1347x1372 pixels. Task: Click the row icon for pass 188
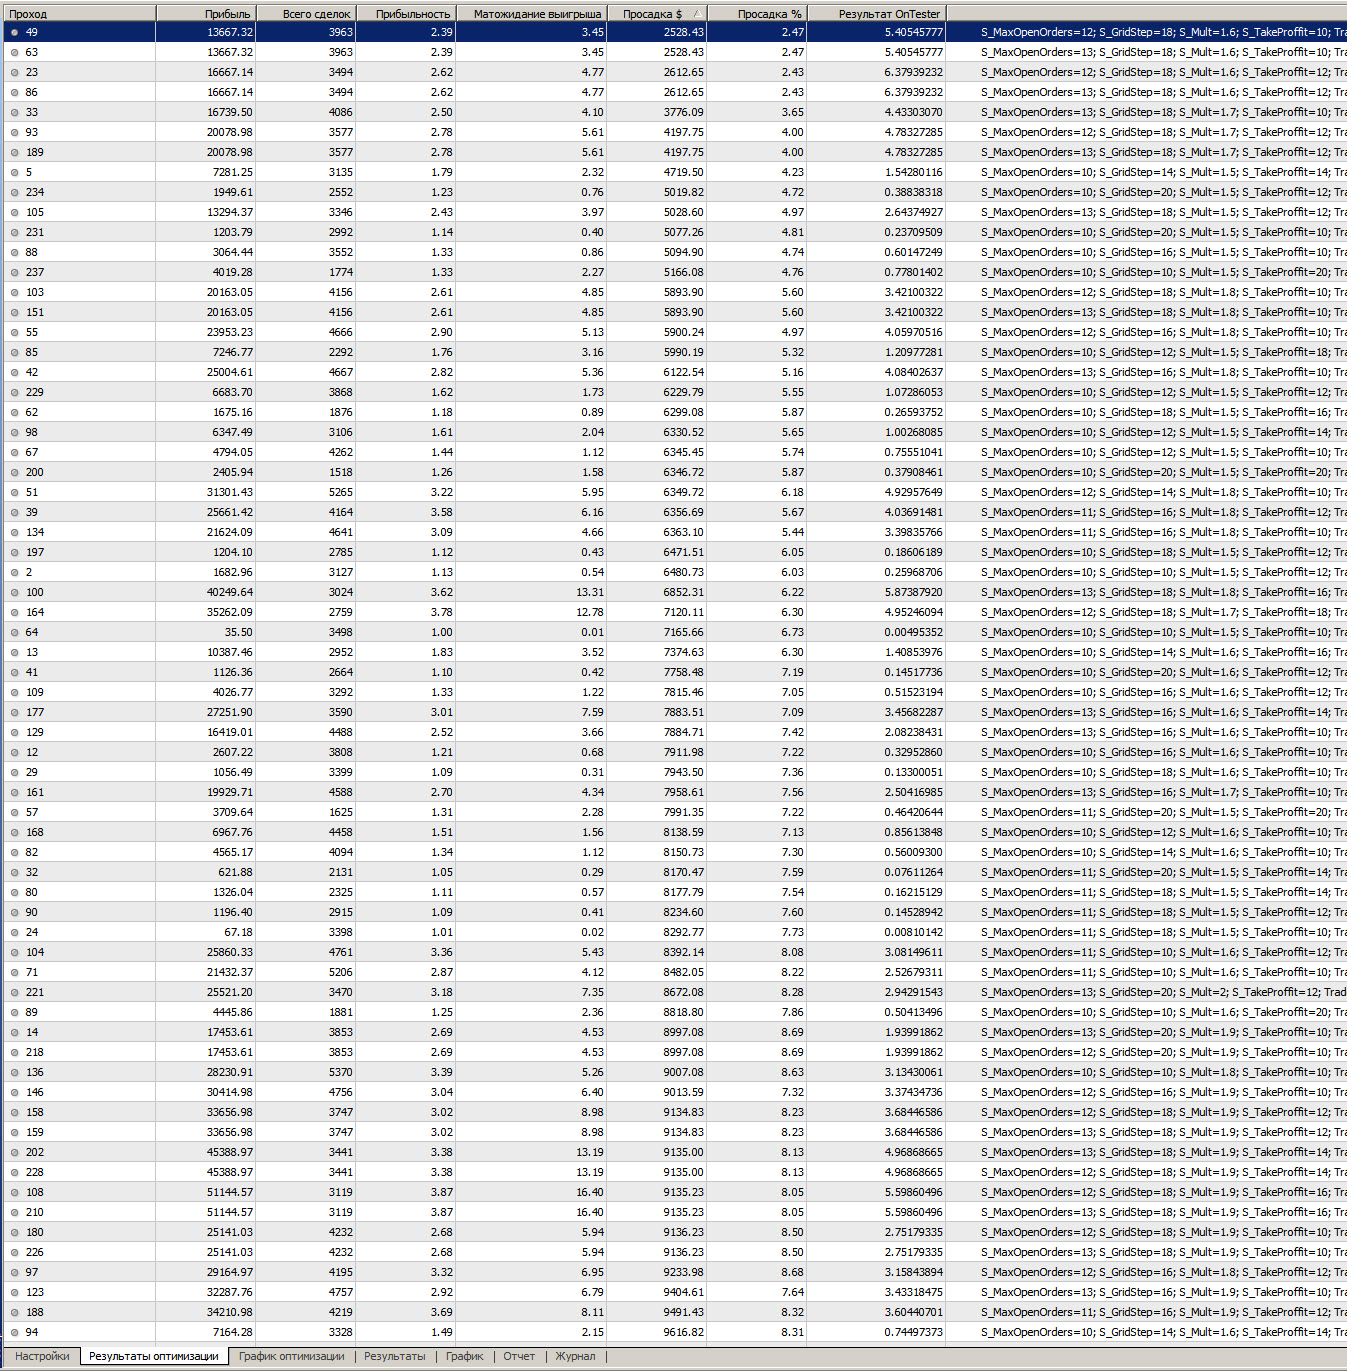pyautogui.click(x=14, y=1312)
